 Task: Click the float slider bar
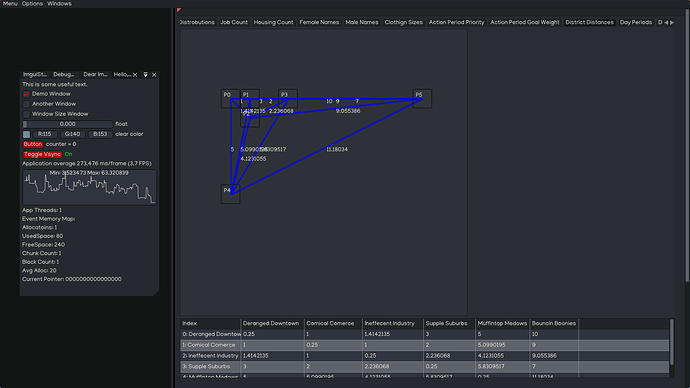point(67,124)
